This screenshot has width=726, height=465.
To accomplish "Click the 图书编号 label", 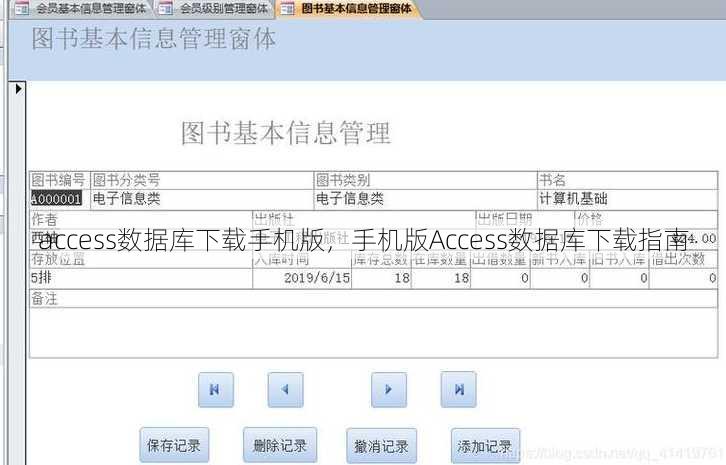I will [x=58, y=180].
